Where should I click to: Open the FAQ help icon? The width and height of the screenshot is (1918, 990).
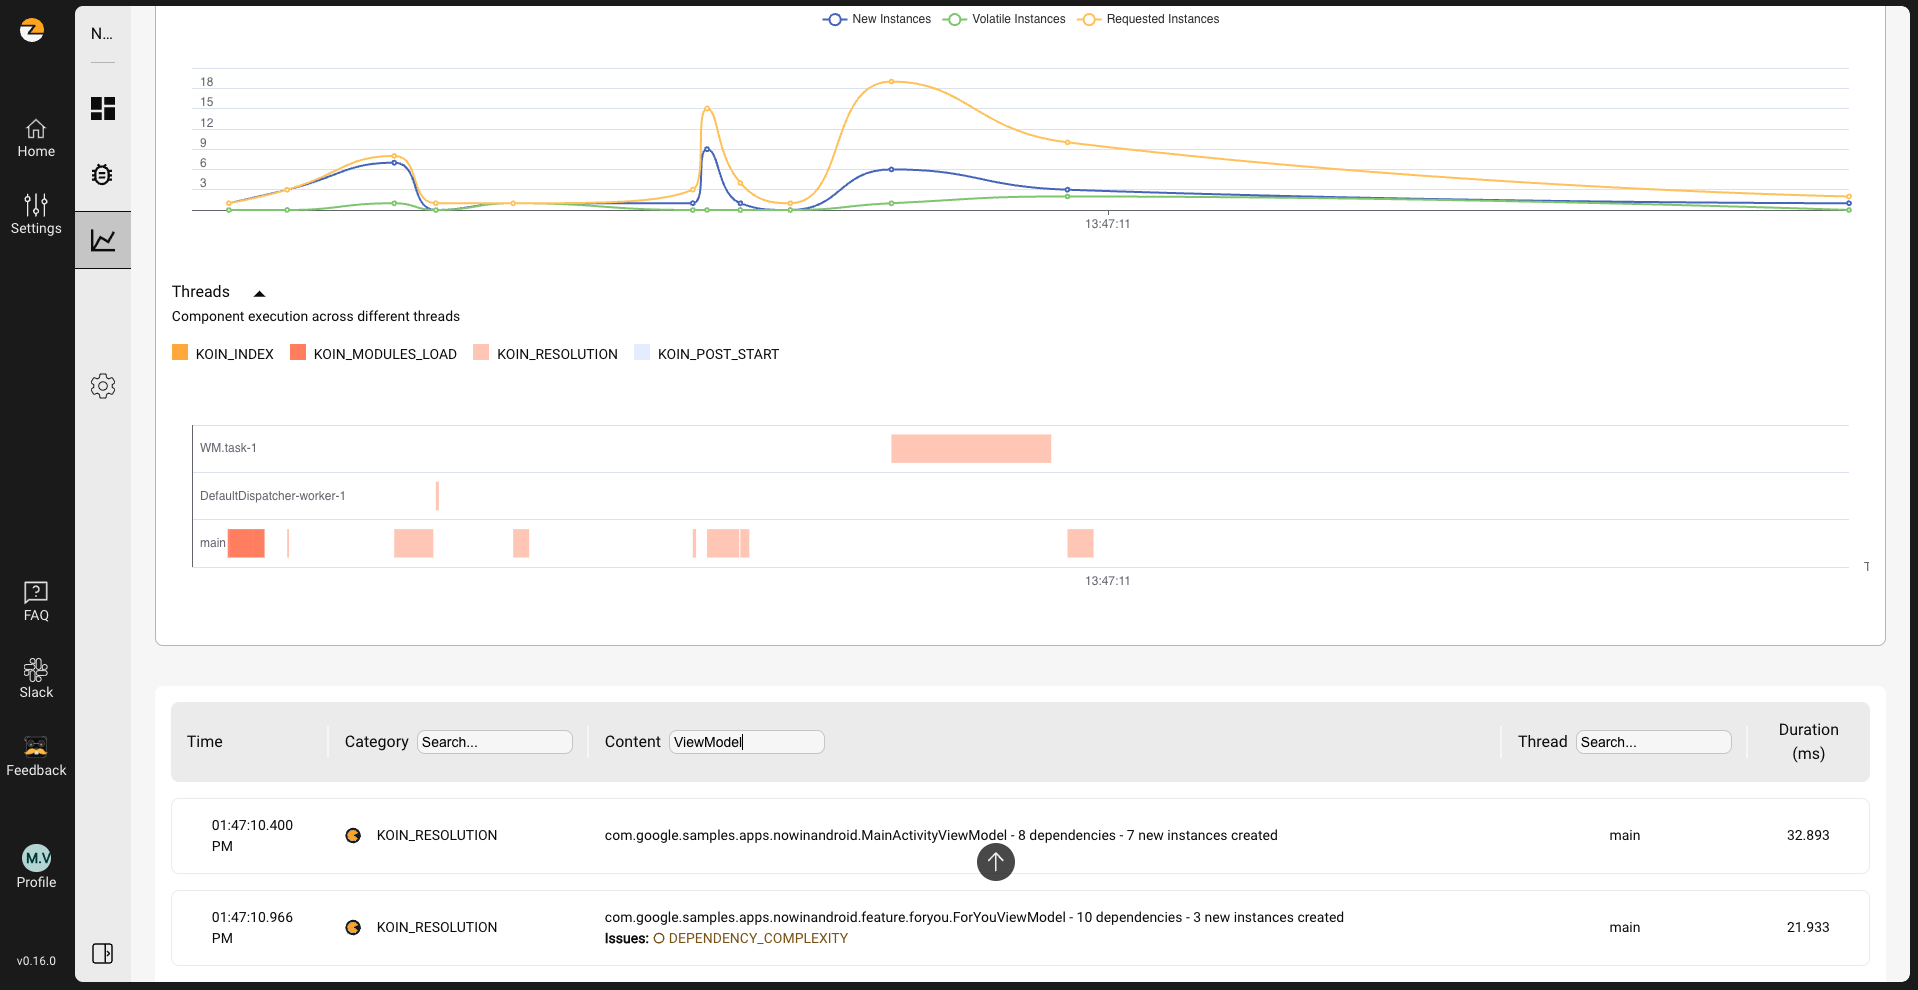(x=36, y=601)
